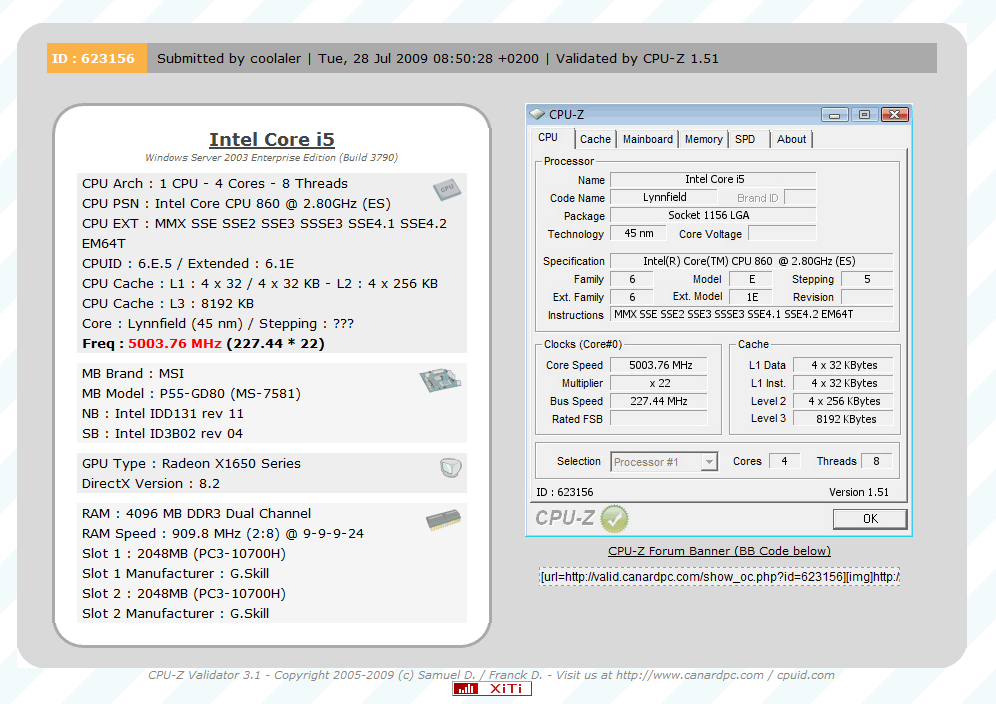996x704 pixels.
Task: Click the 'MB Model : P55-GD80 (MS-7581)' line
Action: (191, 394)
